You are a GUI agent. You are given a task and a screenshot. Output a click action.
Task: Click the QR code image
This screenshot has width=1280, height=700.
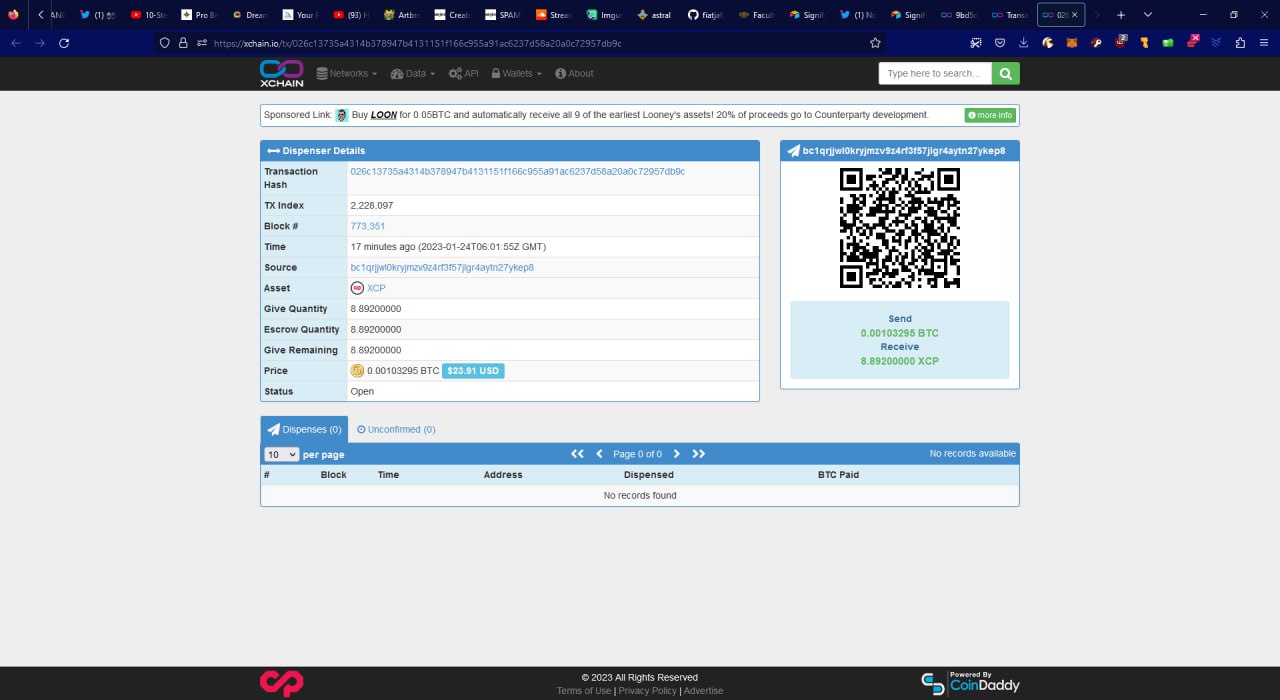point(900,228)
